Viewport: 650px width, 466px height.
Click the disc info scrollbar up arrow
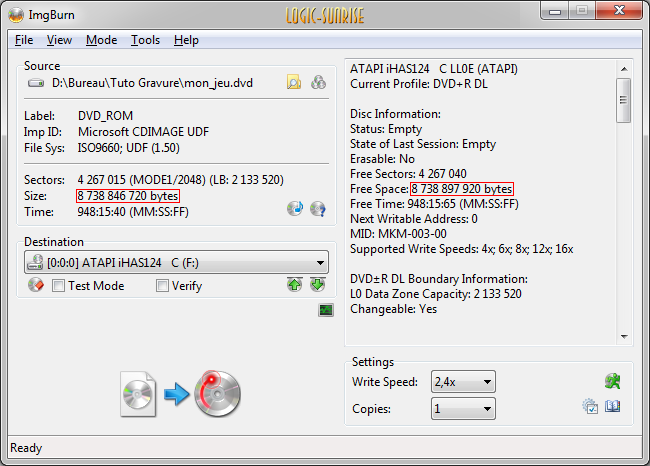pyautogui.click(x=624, y=69)
